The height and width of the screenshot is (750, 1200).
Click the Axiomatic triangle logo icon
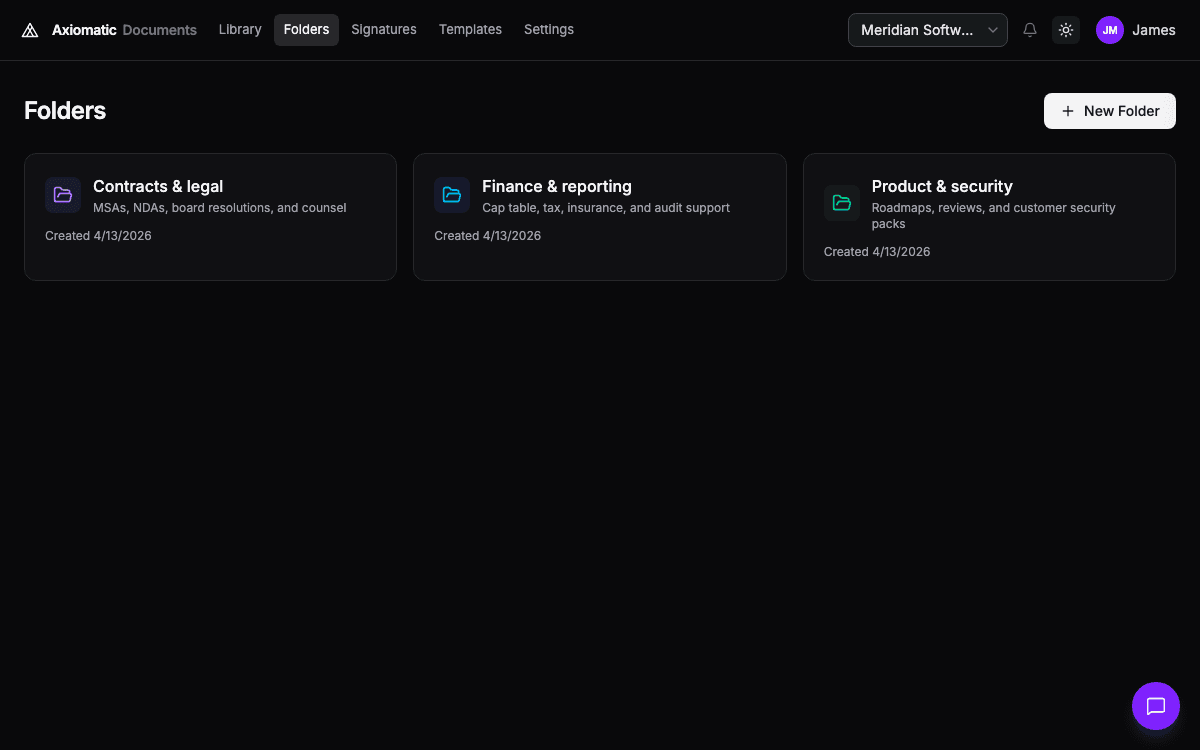(x=30, y=30)
